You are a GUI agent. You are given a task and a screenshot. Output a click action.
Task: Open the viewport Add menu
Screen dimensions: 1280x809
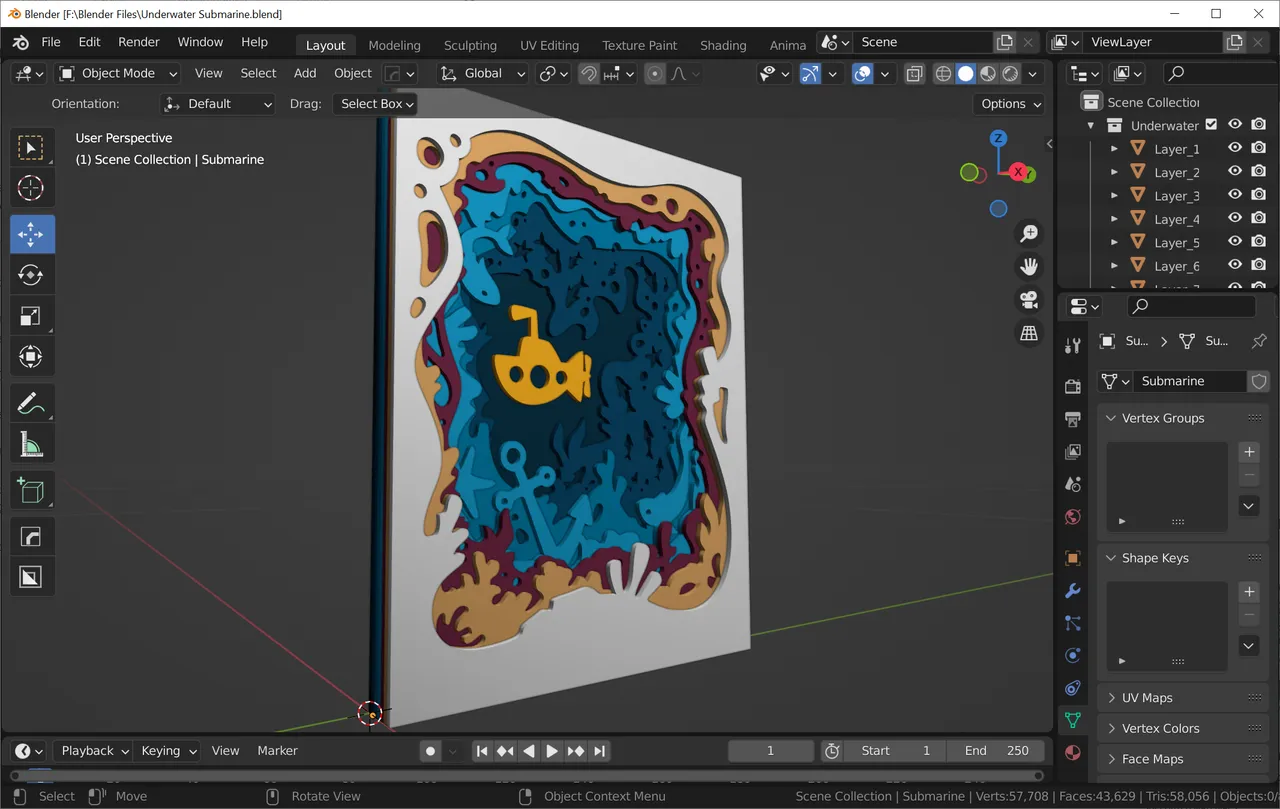point(305,73)
